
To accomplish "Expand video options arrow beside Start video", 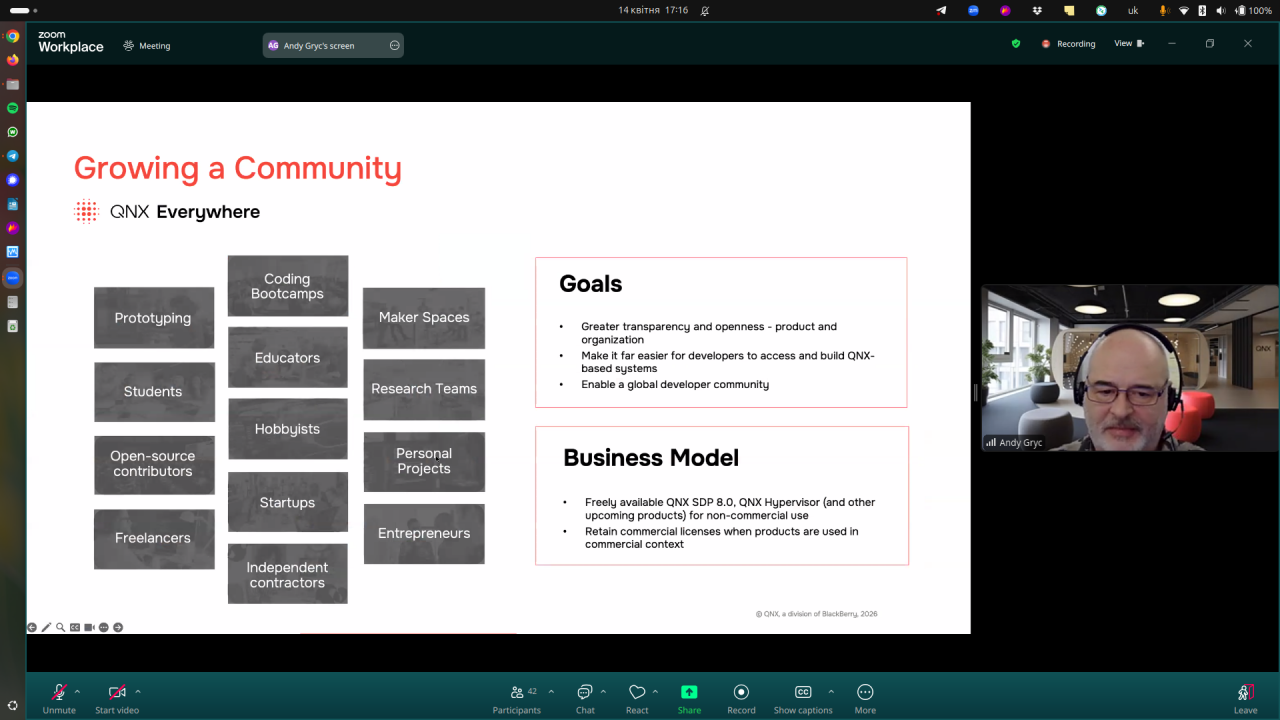I will point(138,691).
